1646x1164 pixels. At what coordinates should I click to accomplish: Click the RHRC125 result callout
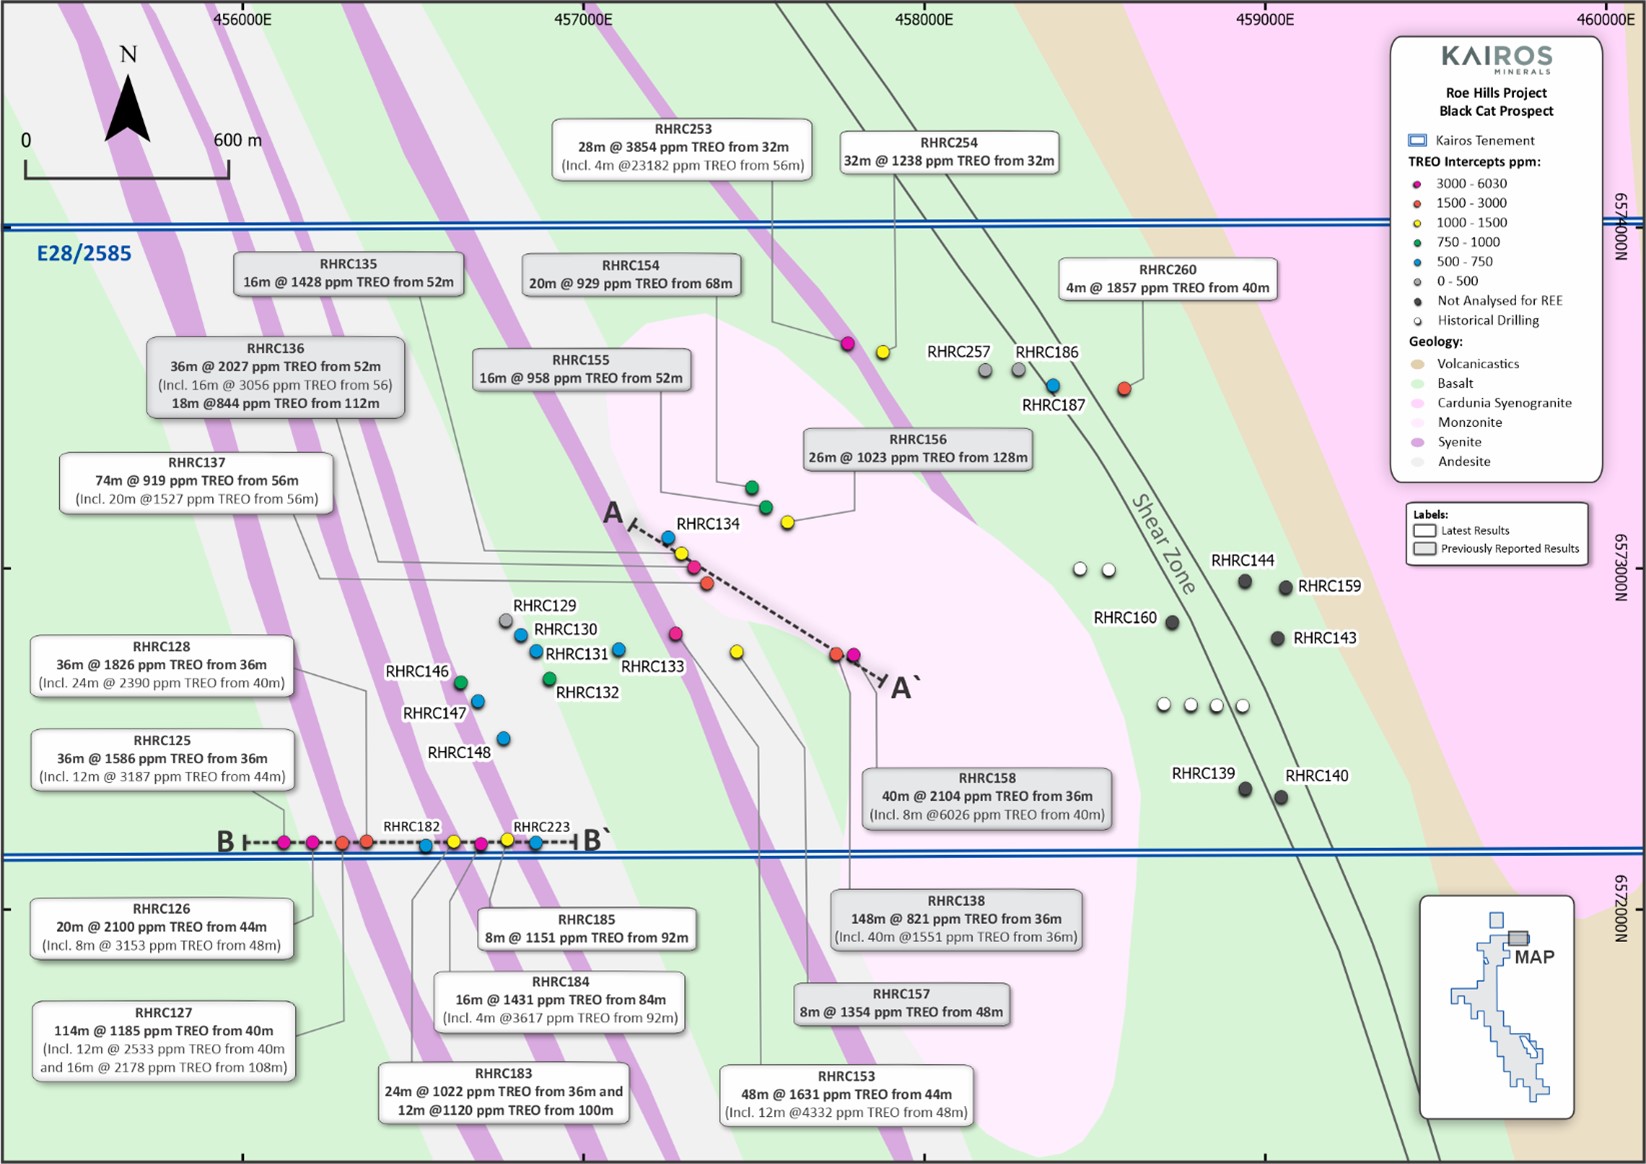tap(162, 759)
